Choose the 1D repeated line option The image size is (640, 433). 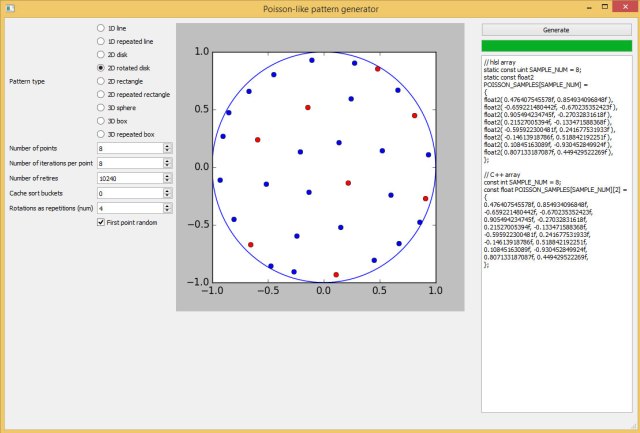[x=101, y=41]
